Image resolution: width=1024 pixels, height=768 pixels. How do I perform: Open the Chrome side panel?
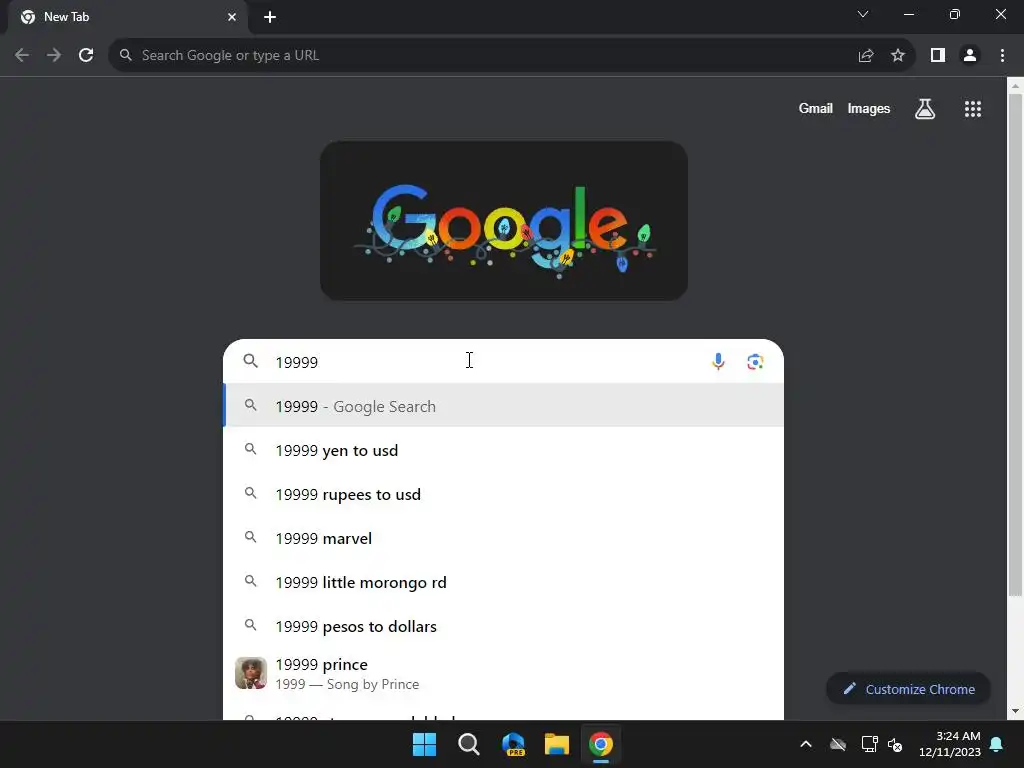(x=938, y=56)
